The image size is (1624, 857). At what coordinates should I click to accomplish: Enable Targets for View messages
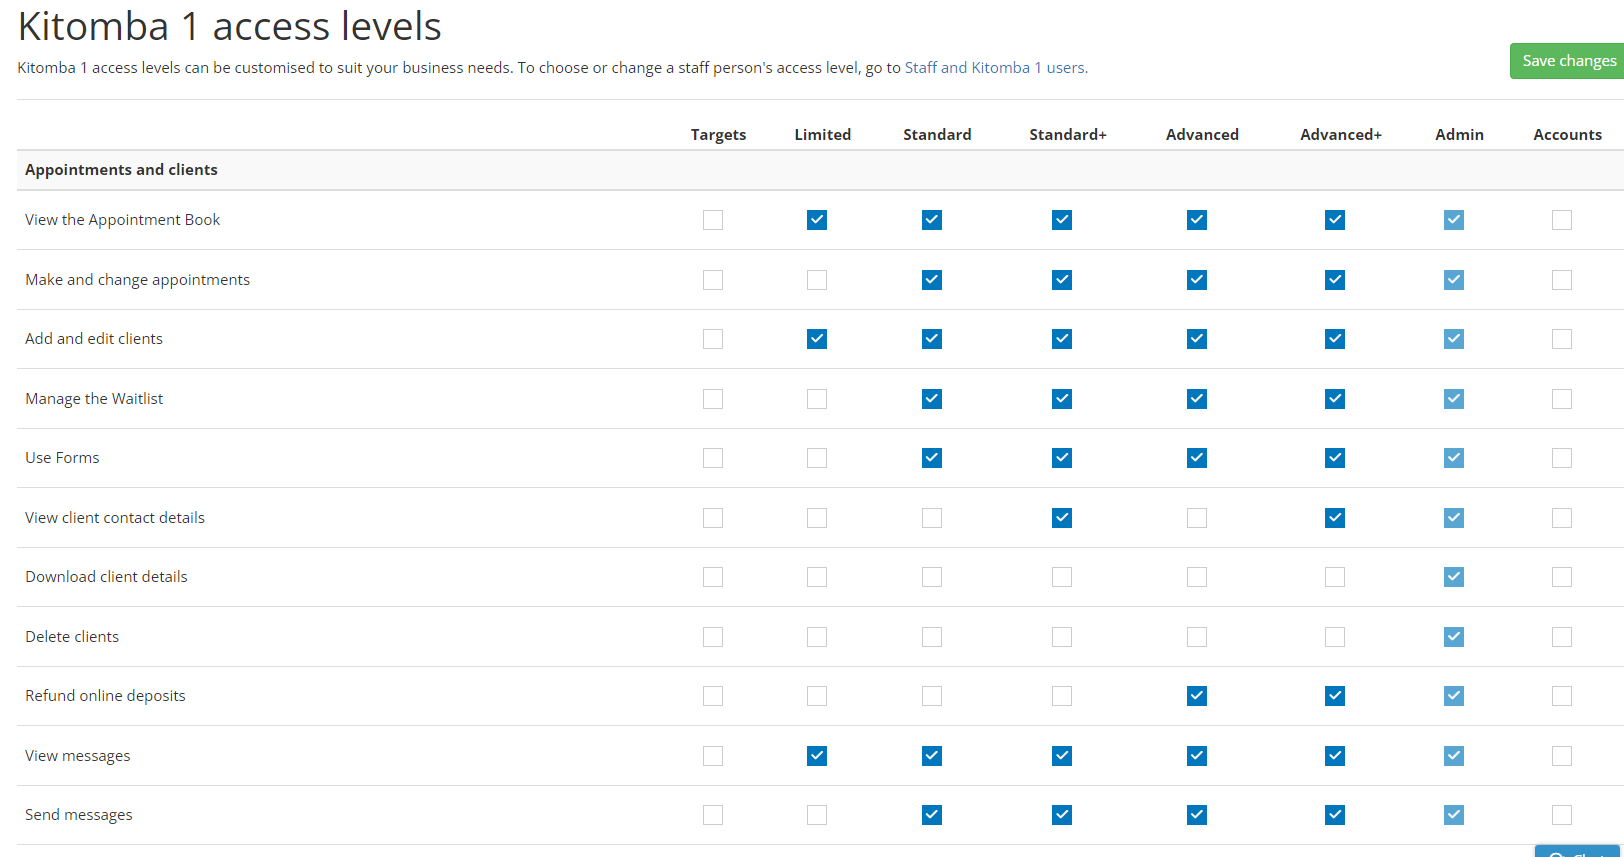713,756
